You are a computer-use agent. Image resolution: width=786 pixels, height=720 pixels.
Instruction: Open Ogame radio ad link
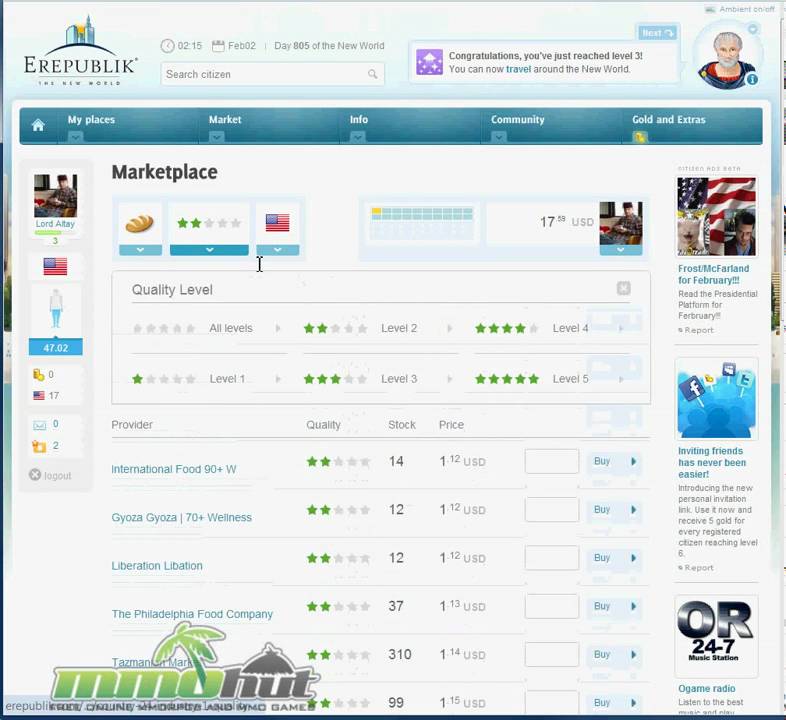click(x=706, y=688)
